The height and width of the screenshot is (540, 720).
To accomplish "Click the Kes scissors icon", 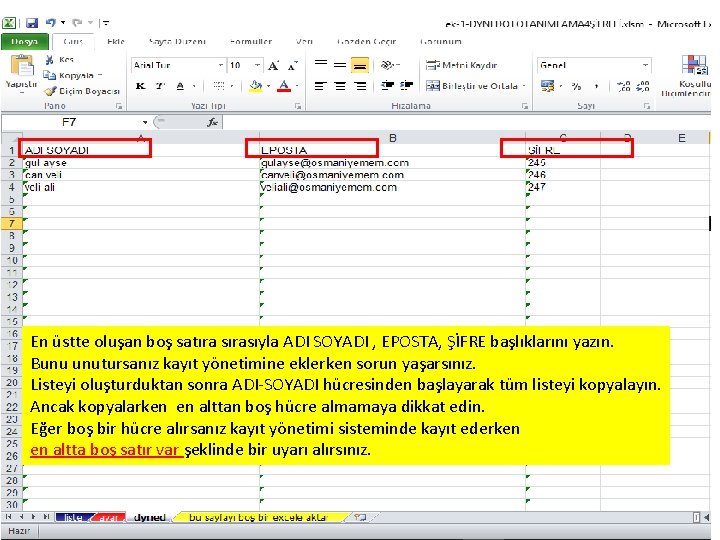I will [50, 60].
